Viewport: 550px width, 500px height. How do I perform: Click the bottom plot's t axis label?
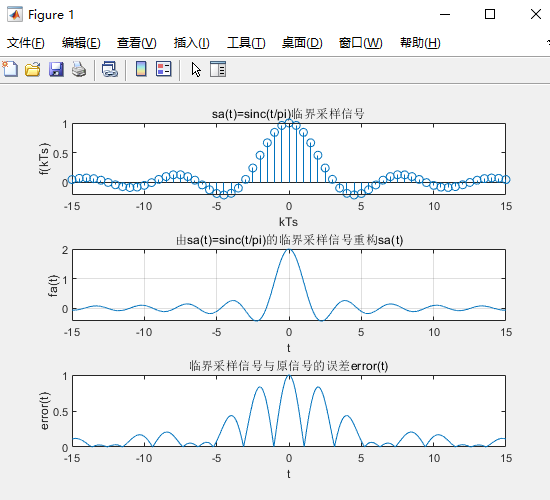[289, 474]
